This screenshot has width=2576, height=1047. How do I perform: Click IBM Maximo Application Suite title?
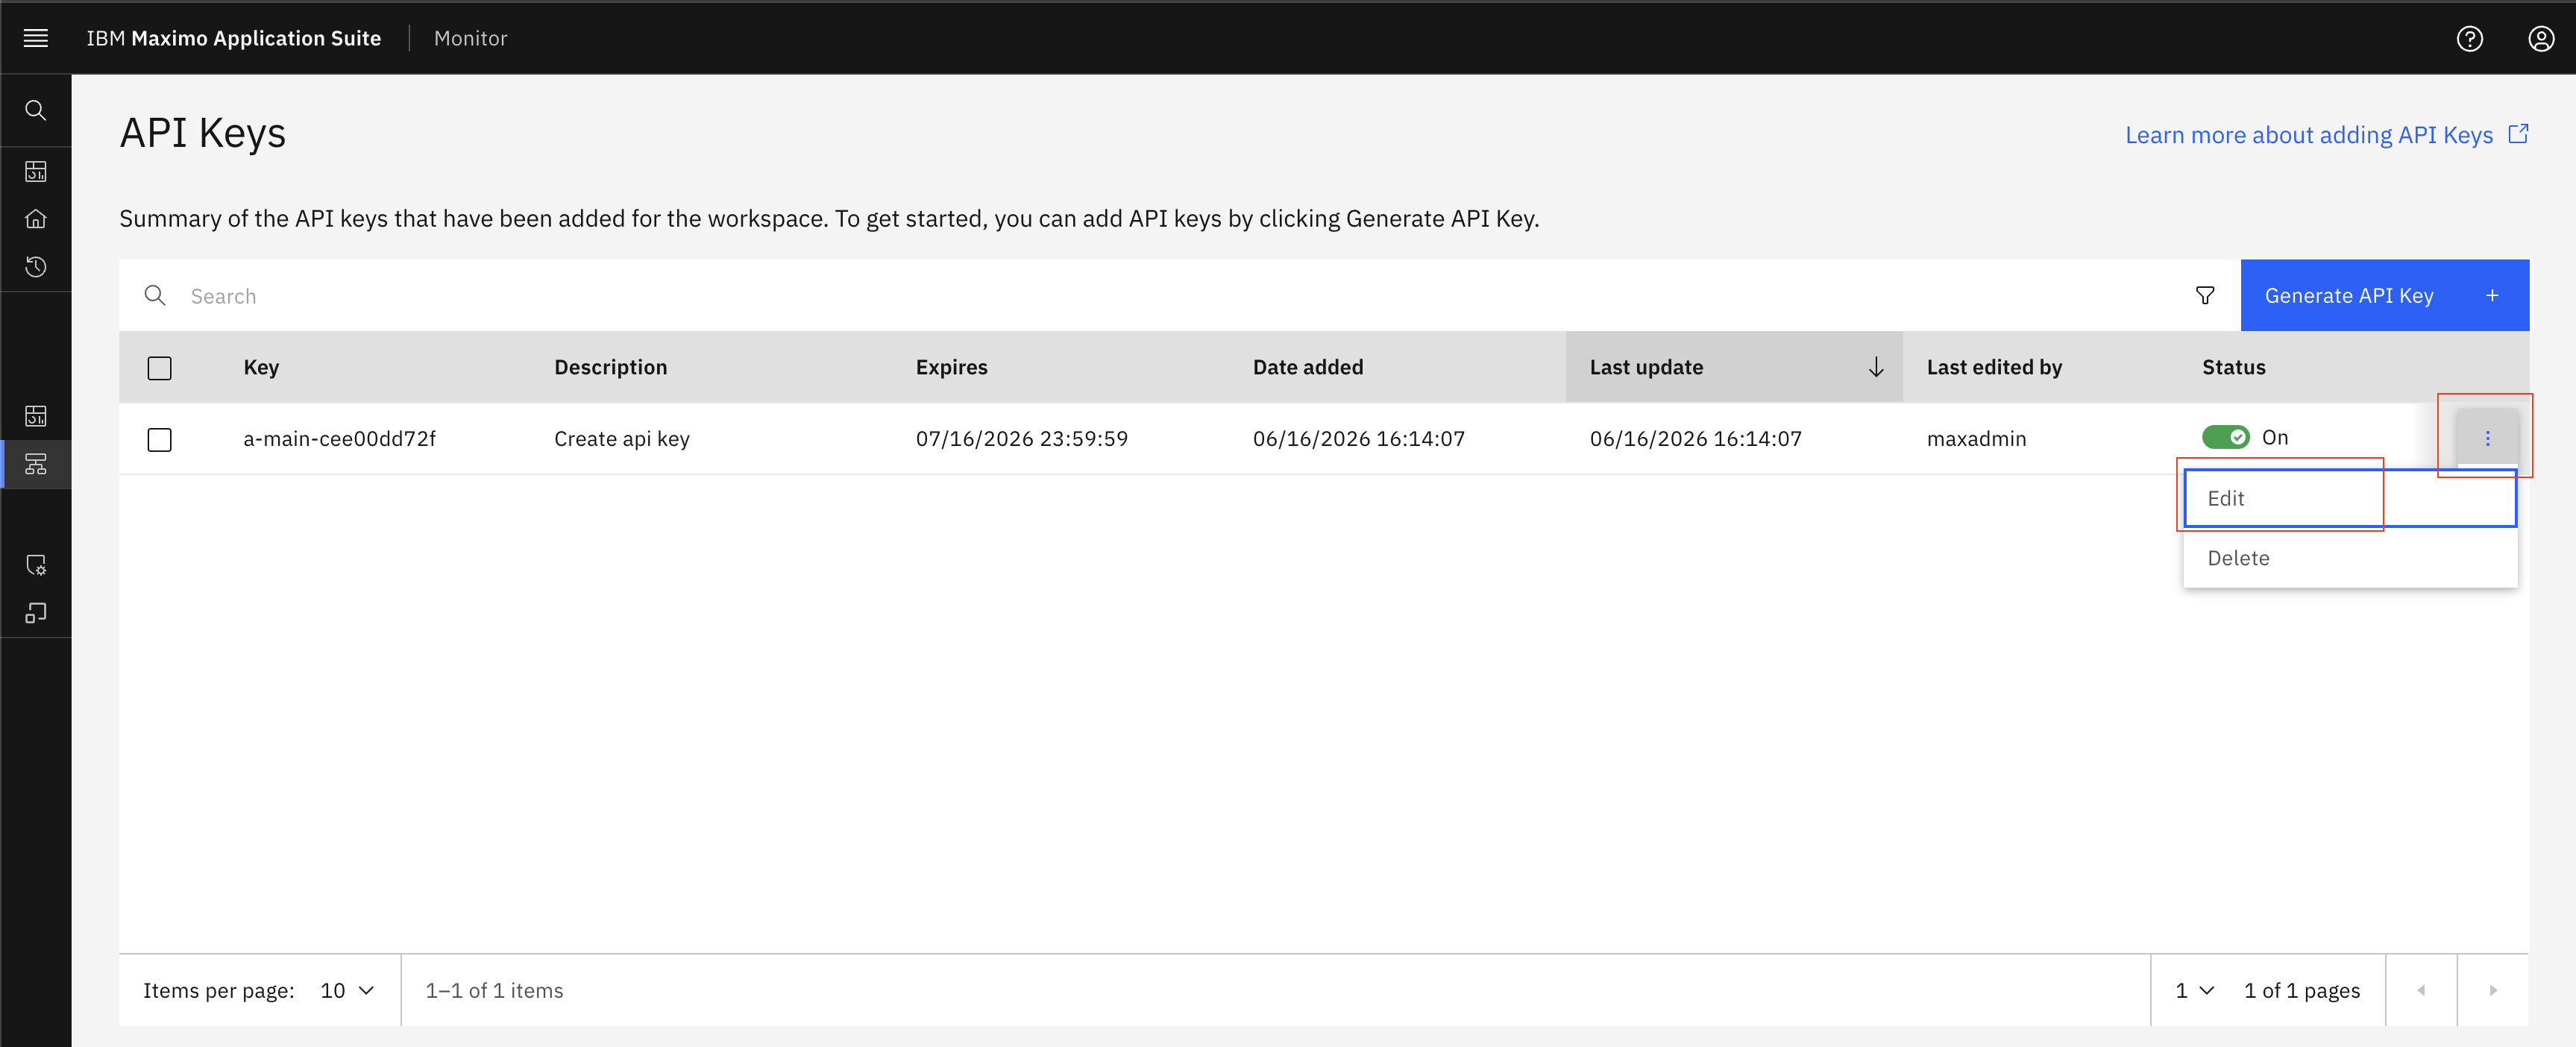233,38
